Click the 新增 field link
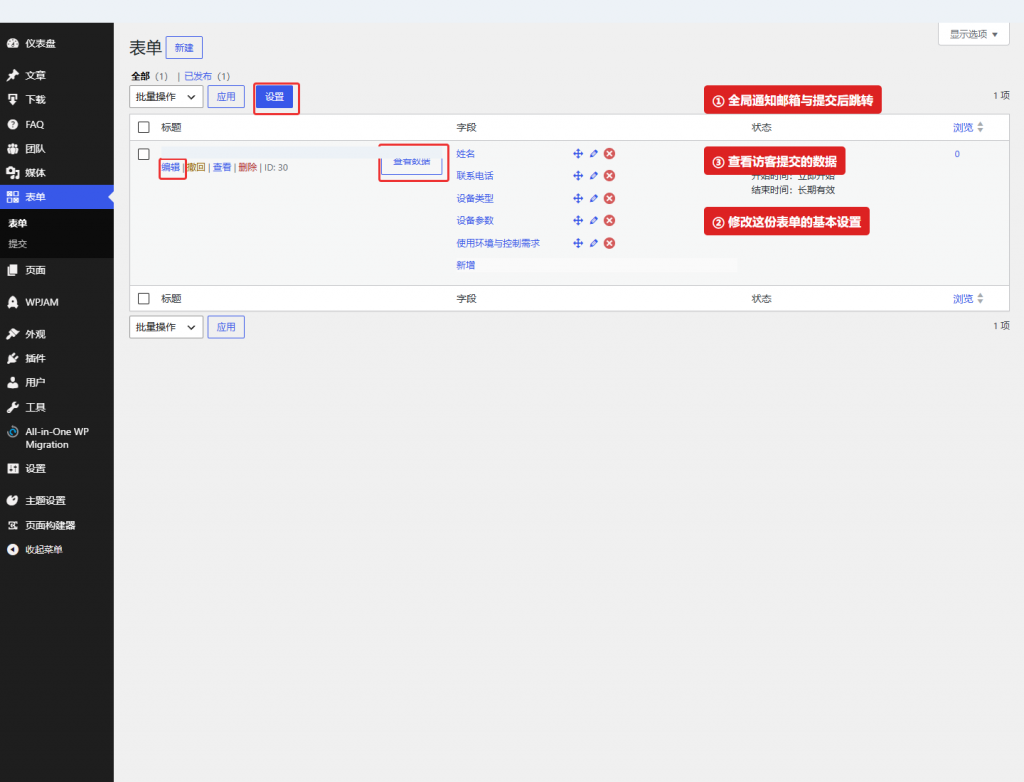 [x=466, y=265]
